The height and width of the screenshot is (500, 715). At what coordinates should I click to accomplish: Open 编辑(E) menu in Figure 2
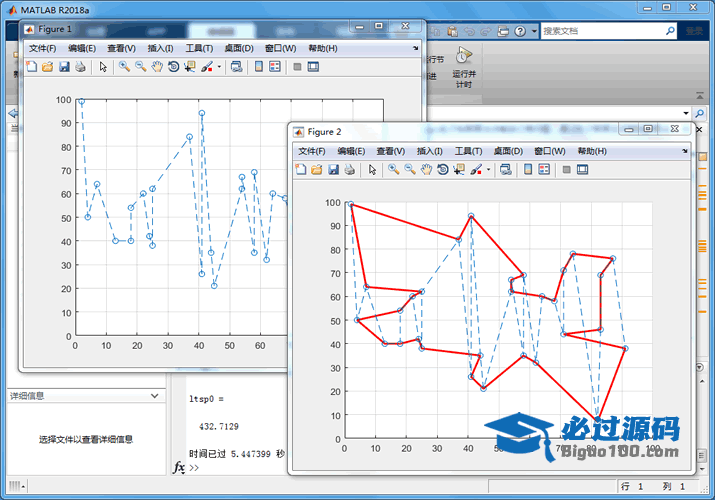click(x=351, y=151)
